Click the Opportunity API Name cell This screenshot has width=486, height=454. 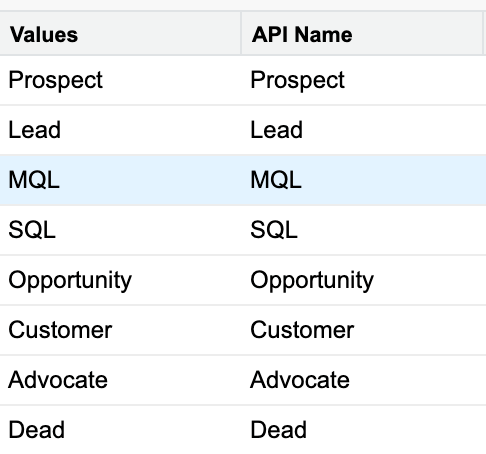coord(362,280)
